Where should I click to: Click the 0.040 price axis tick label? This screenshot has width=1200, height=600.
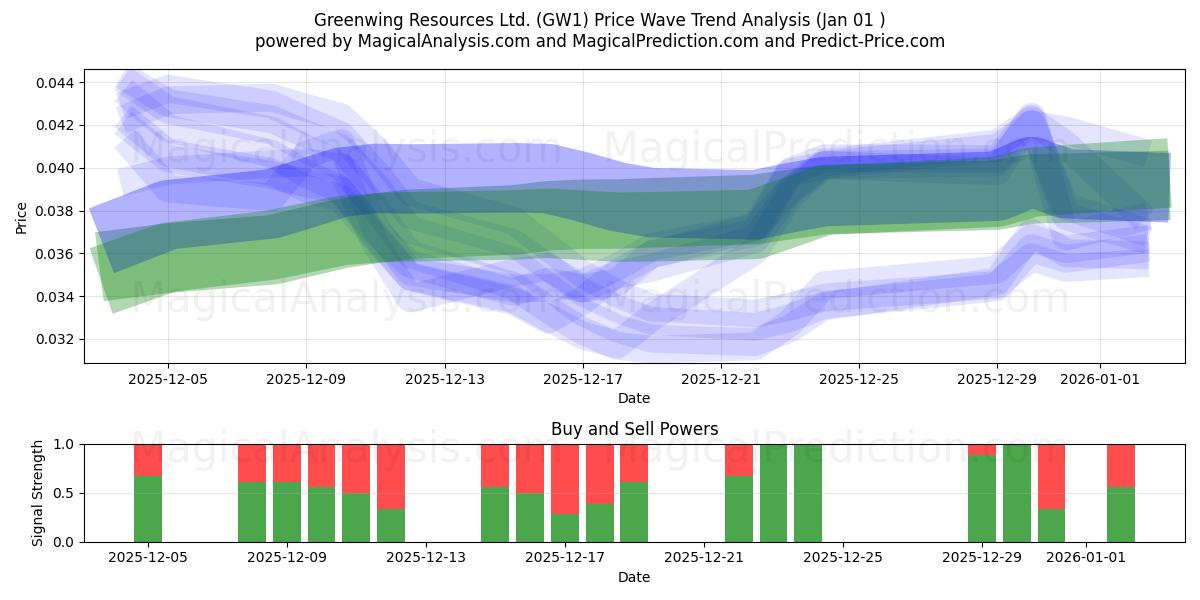click(x=56, y=168)
